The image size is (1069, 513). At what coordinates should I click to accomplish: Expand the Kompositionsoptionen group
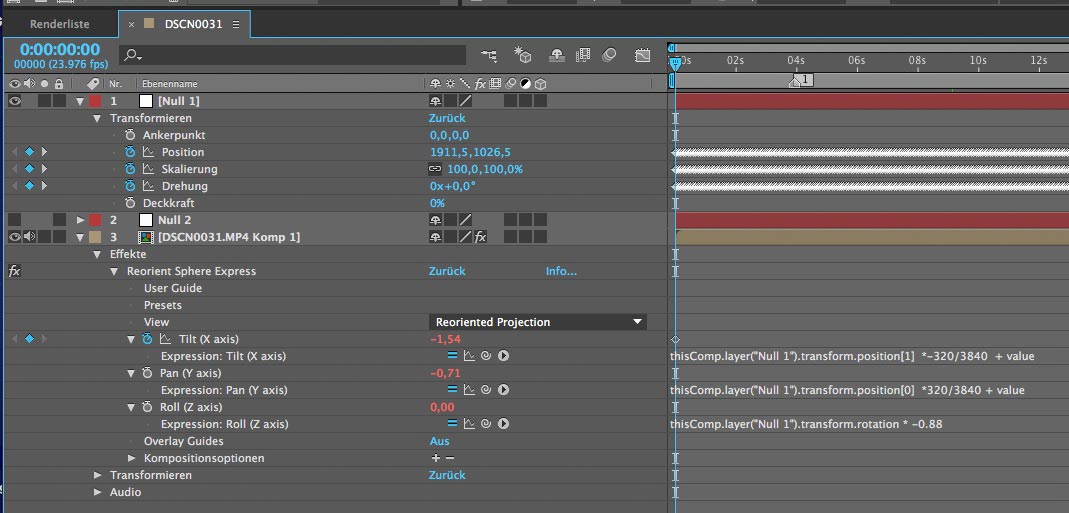click(132, 458)
